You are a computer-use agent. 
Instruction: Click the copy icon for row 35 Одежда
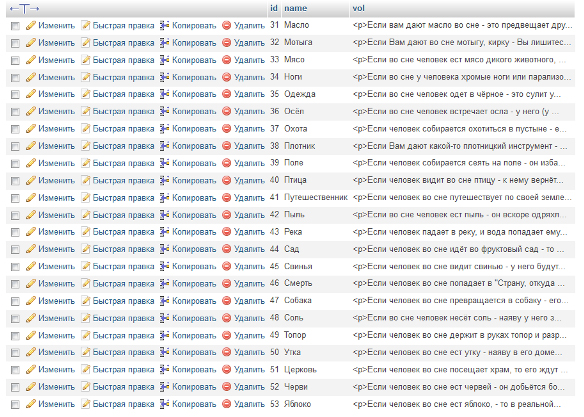165,94
